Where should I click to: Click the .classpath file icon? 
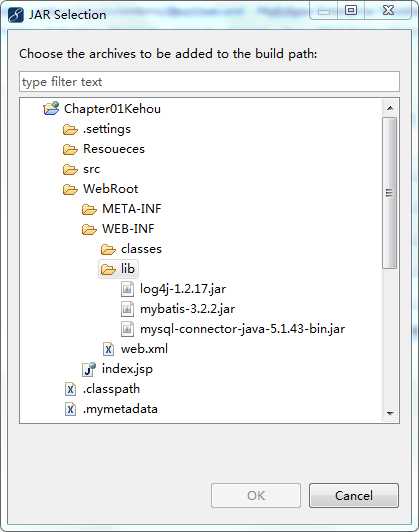70,389
